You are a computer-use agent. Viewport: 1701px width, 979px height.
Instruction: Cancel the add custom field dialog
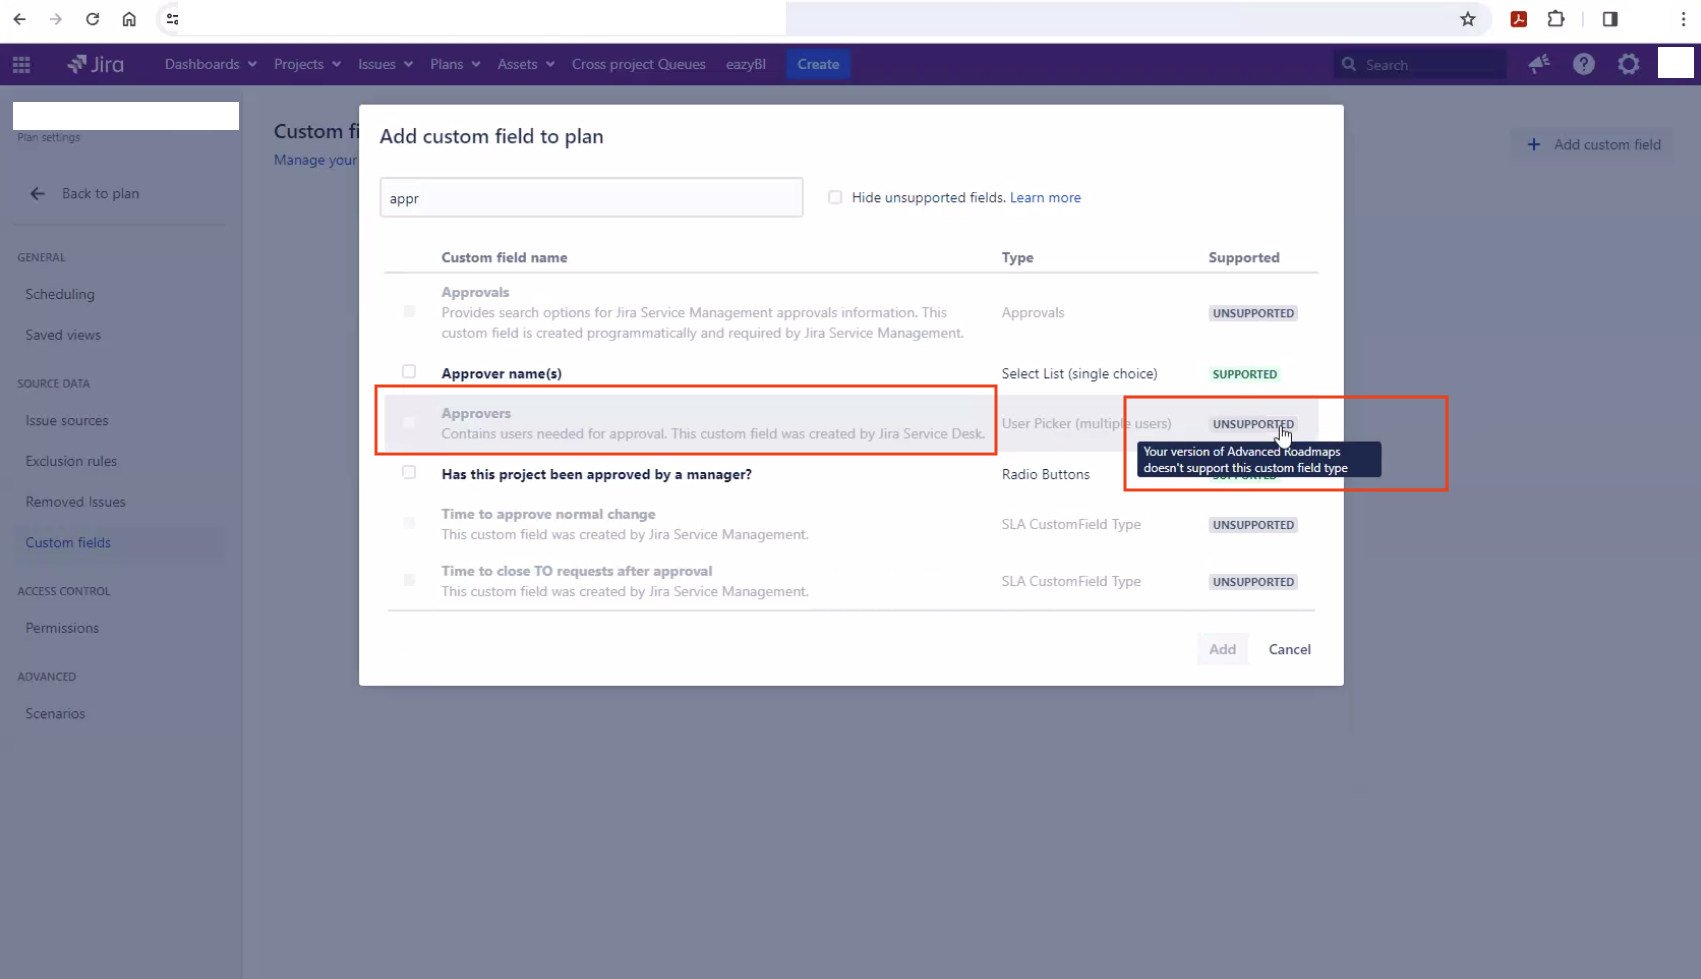(x=1289, y=649)
